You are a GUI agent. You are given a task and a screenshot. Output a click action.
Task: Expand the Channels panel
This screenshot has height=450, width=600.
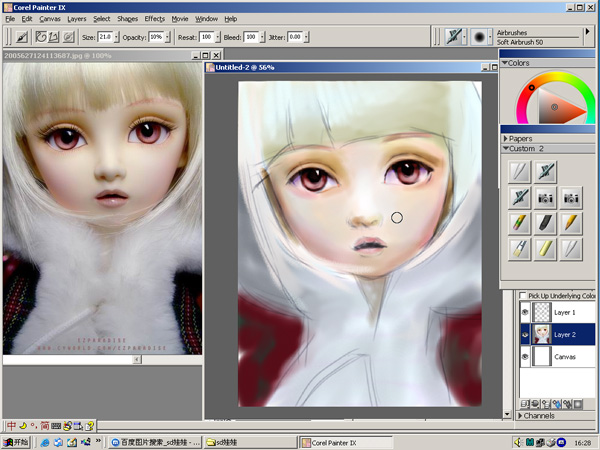tap(520, 416)
